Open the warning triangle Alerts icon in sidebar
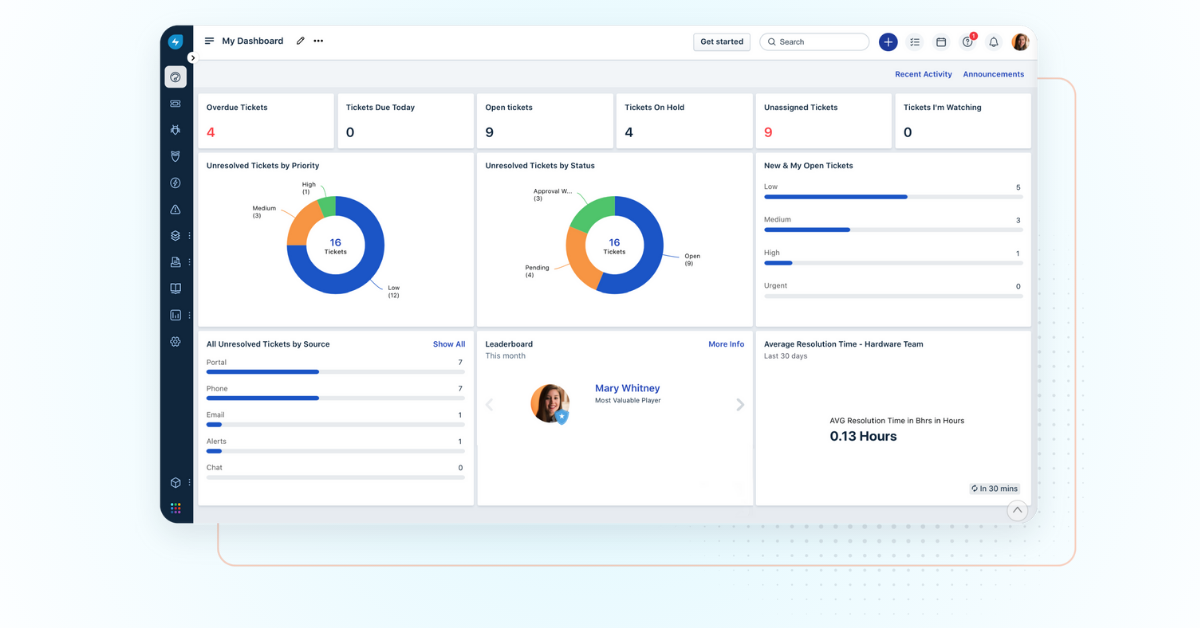Screen dimensions: 1200x628 [x=175, y=210]
